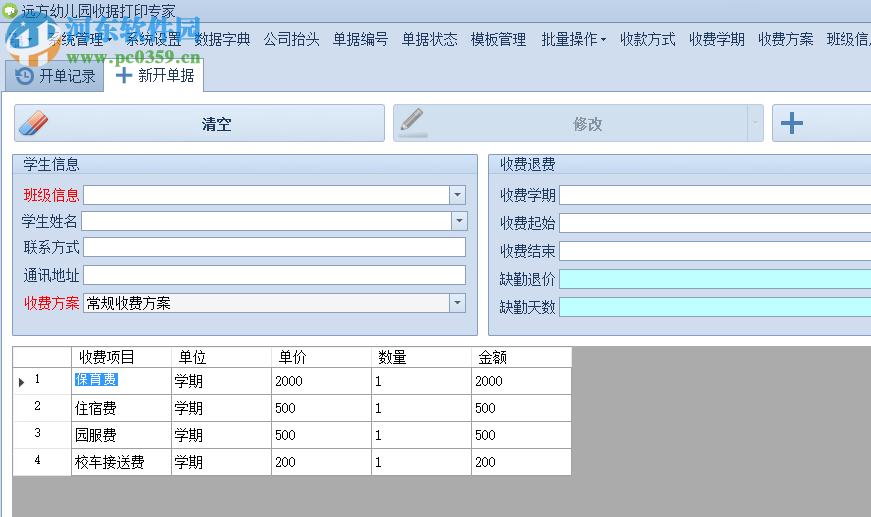The height and width of the screenshot is (517, 871).
Task: Click the 缺勤退价 cyan field
Action: pyautogui.click(x=715, y=279)
